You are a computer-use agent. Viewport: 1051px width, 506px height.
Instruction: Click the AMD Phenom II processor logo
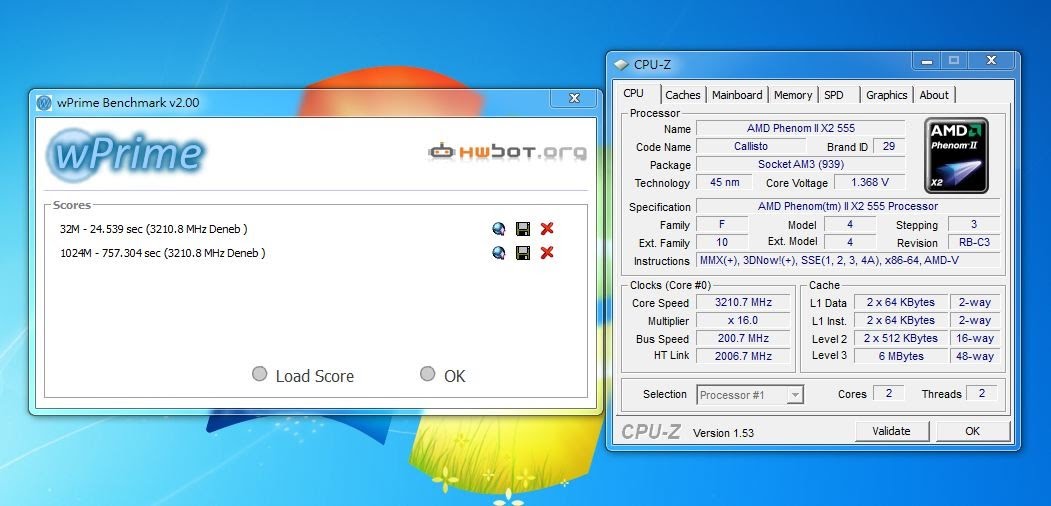(x=956, y=155)
